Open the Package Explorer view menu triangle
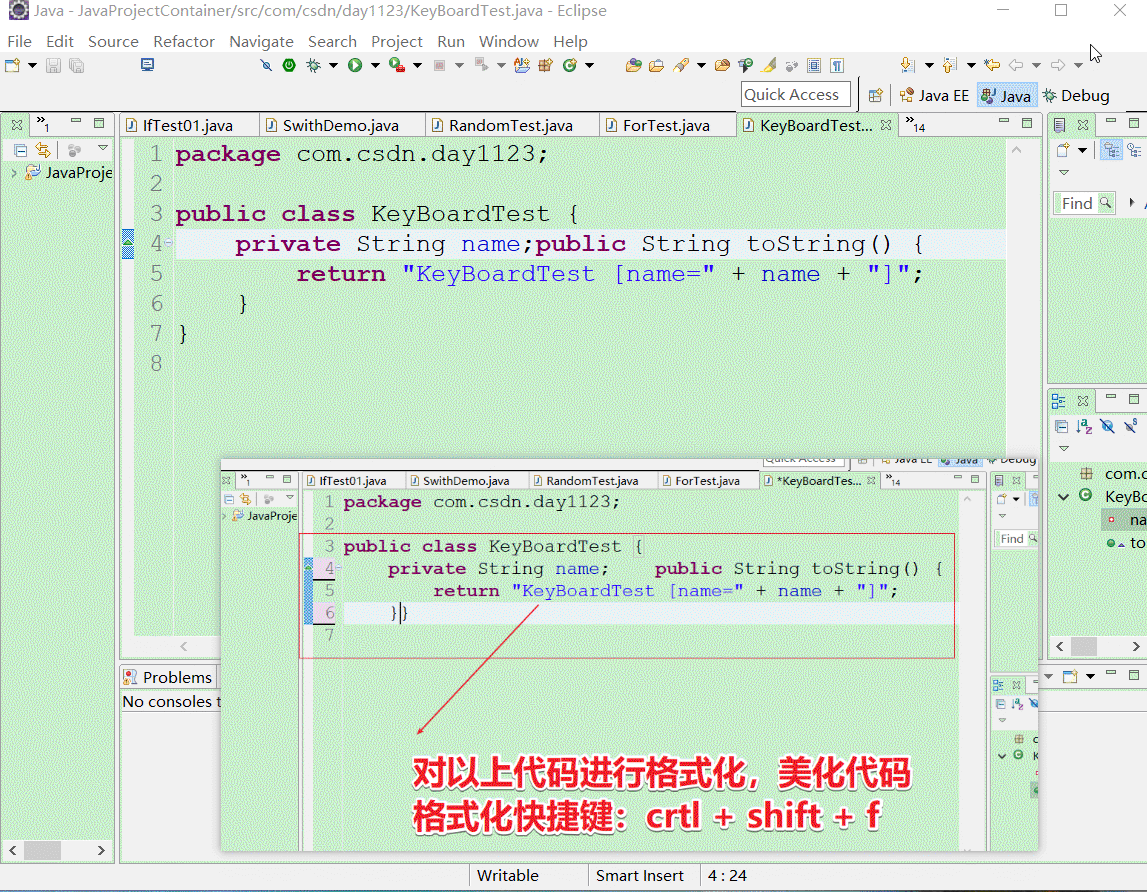The height and width of the screenshot is (892, 1147). 103,149
